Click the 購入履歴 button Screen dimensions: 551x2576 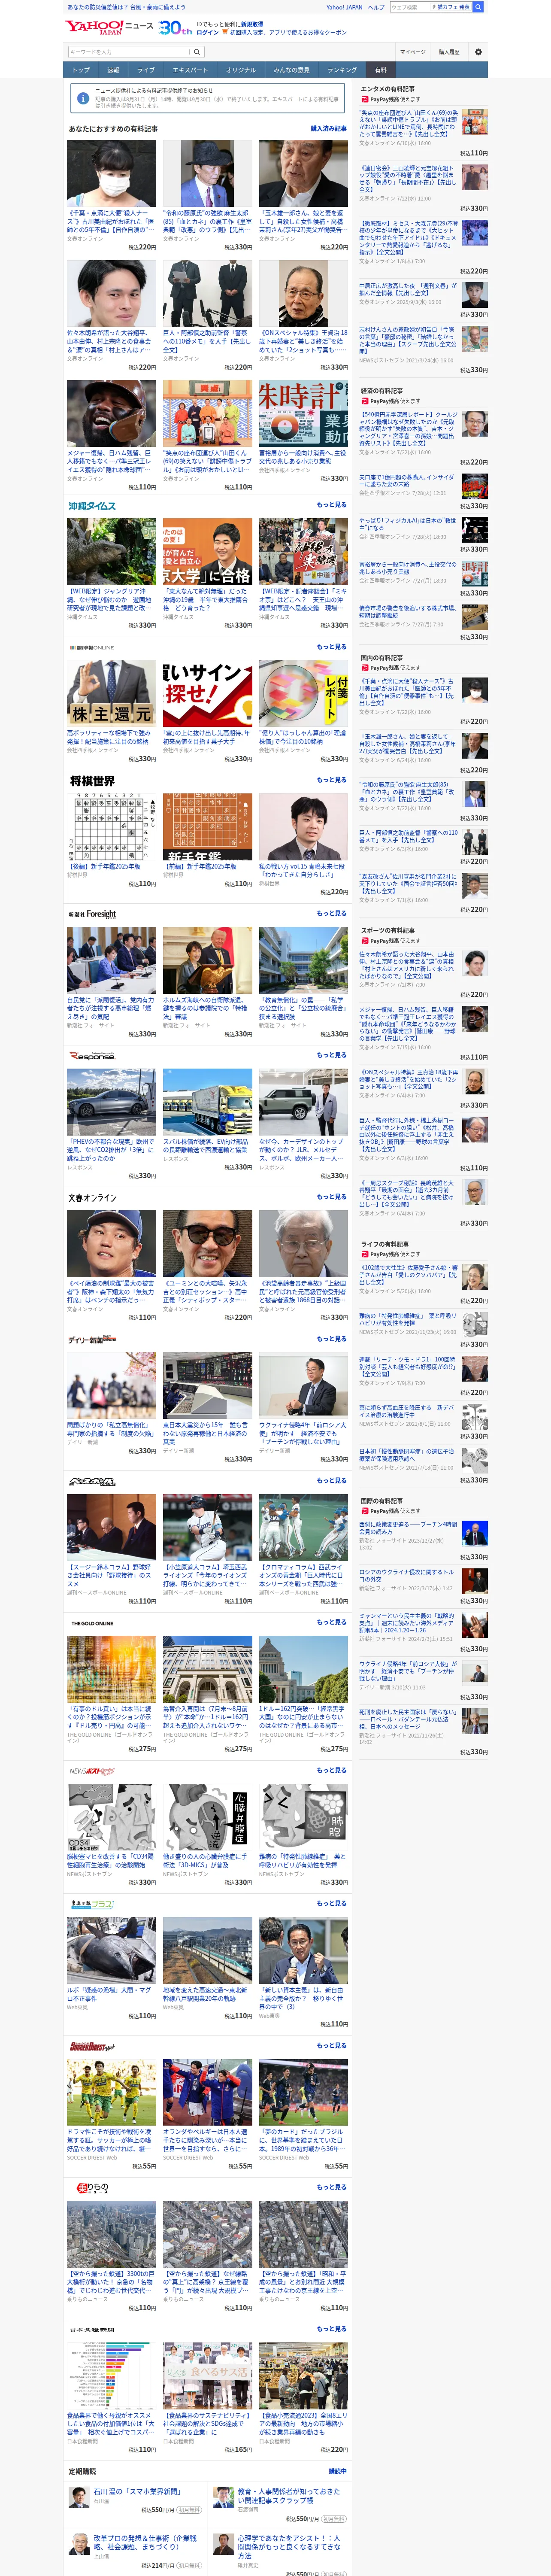pos(449,52)
